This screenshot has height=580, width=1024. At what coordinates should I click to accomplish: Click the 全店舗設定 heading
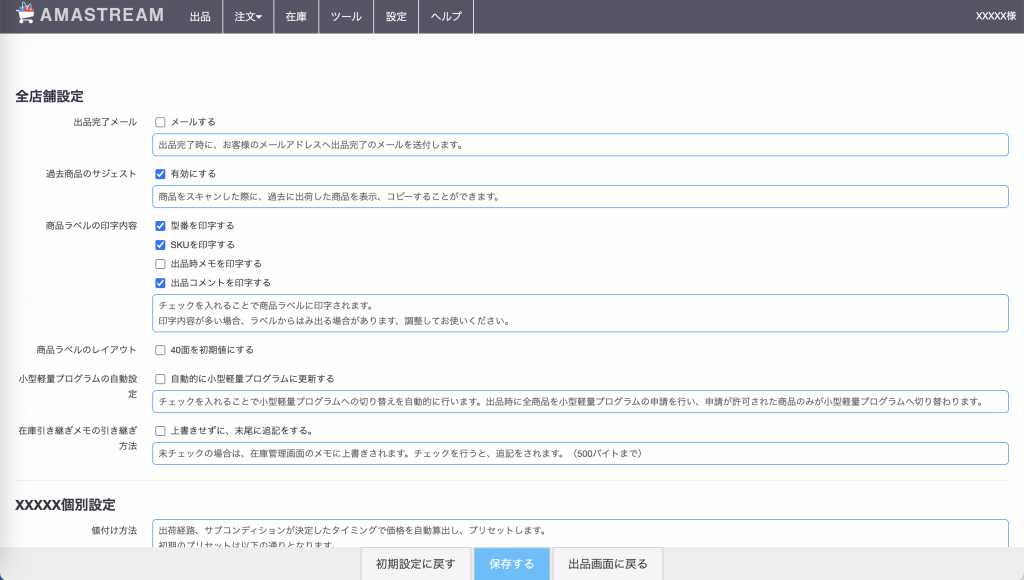coord(50,96)
